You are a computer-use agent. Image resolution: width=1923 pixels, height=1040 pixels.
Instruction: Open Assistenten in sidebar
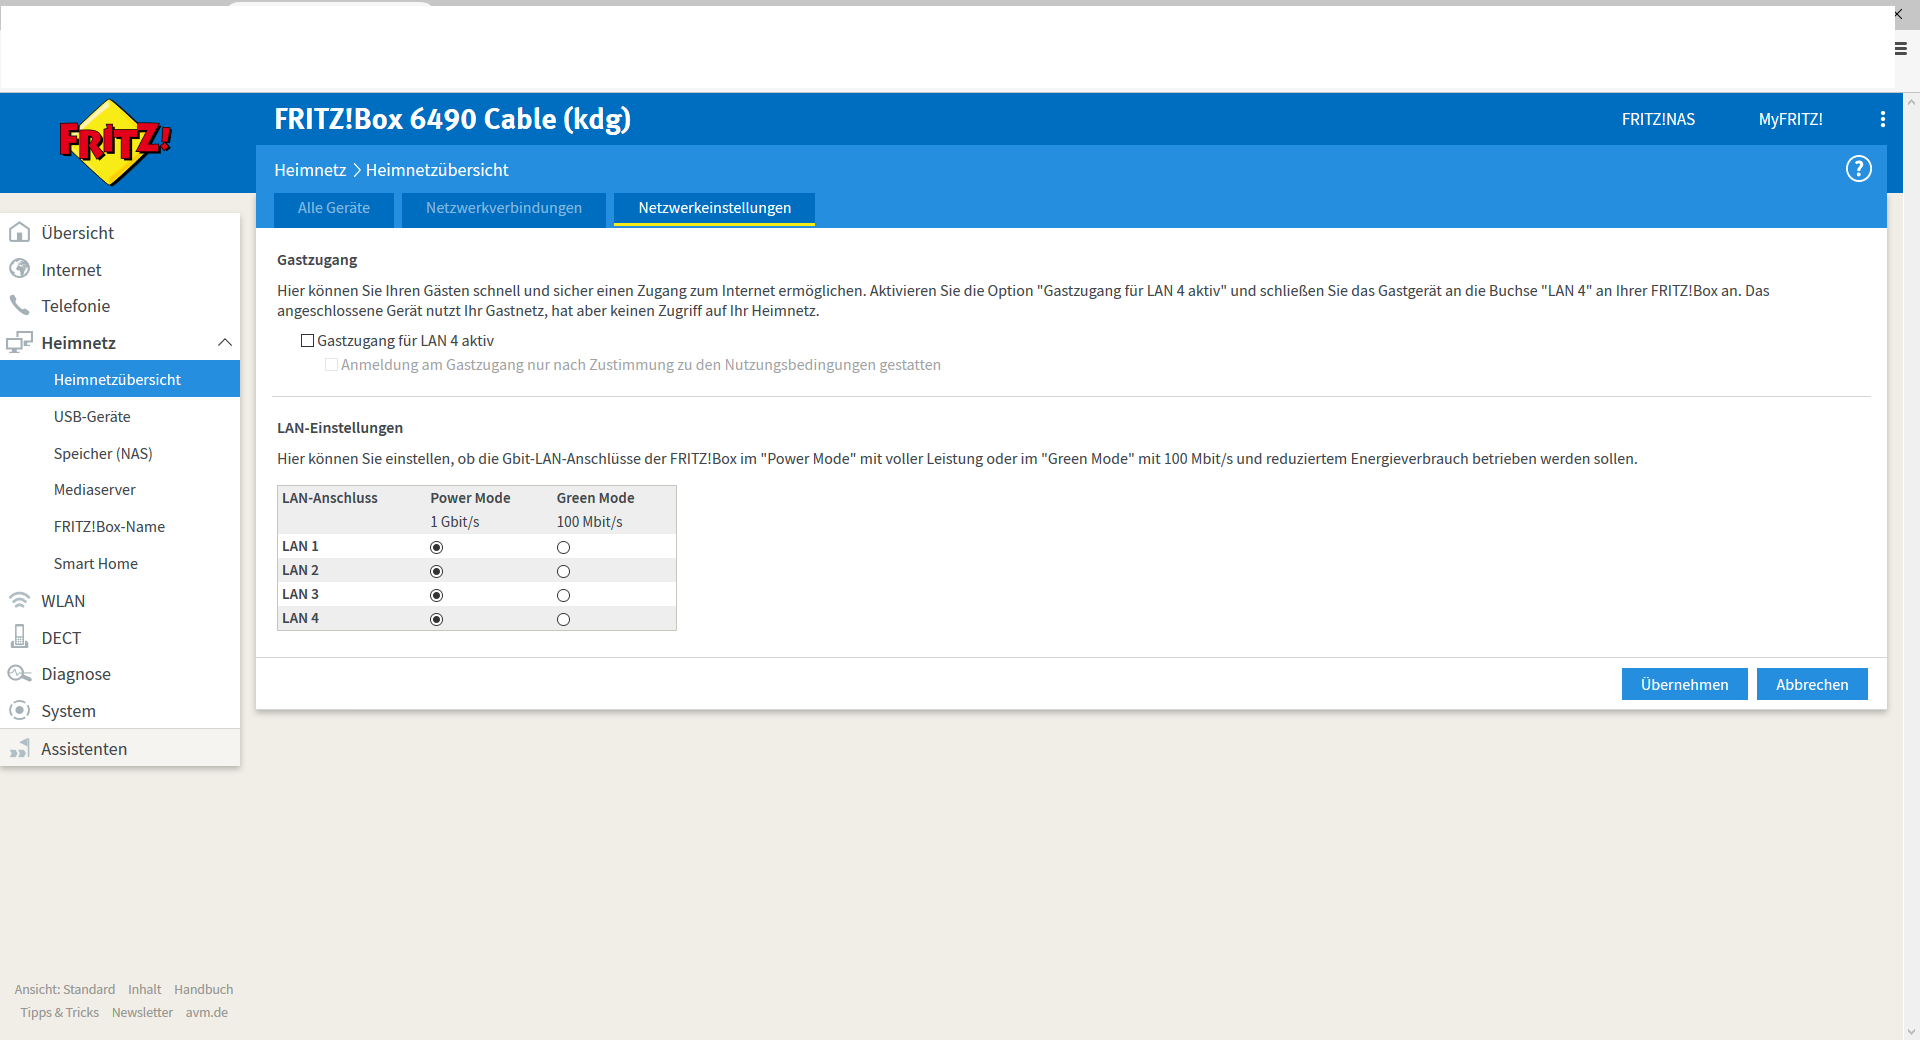84,749
